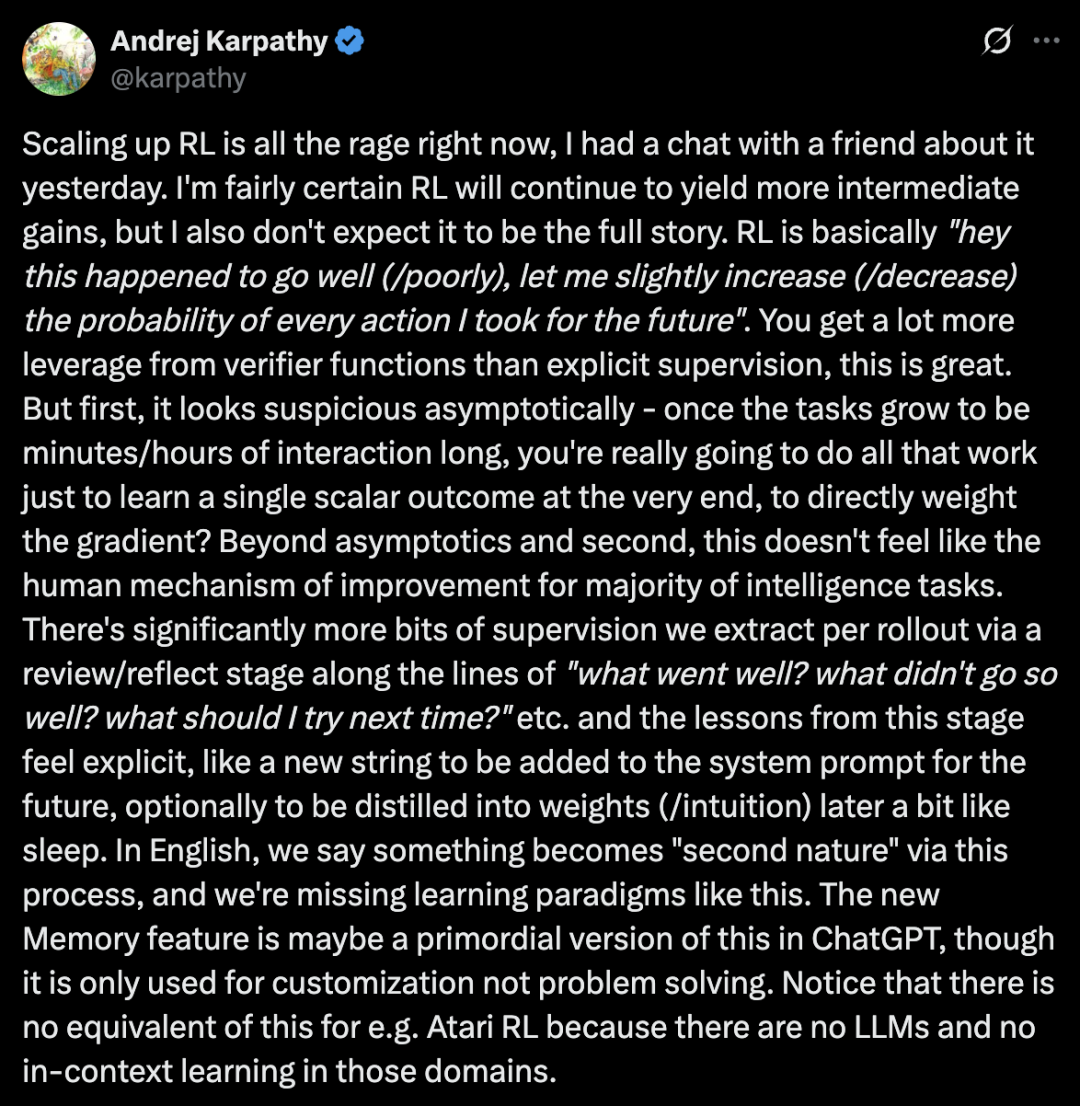Click the Grok explain-post icon
1080x1106 pixels.
coord(997,41)
